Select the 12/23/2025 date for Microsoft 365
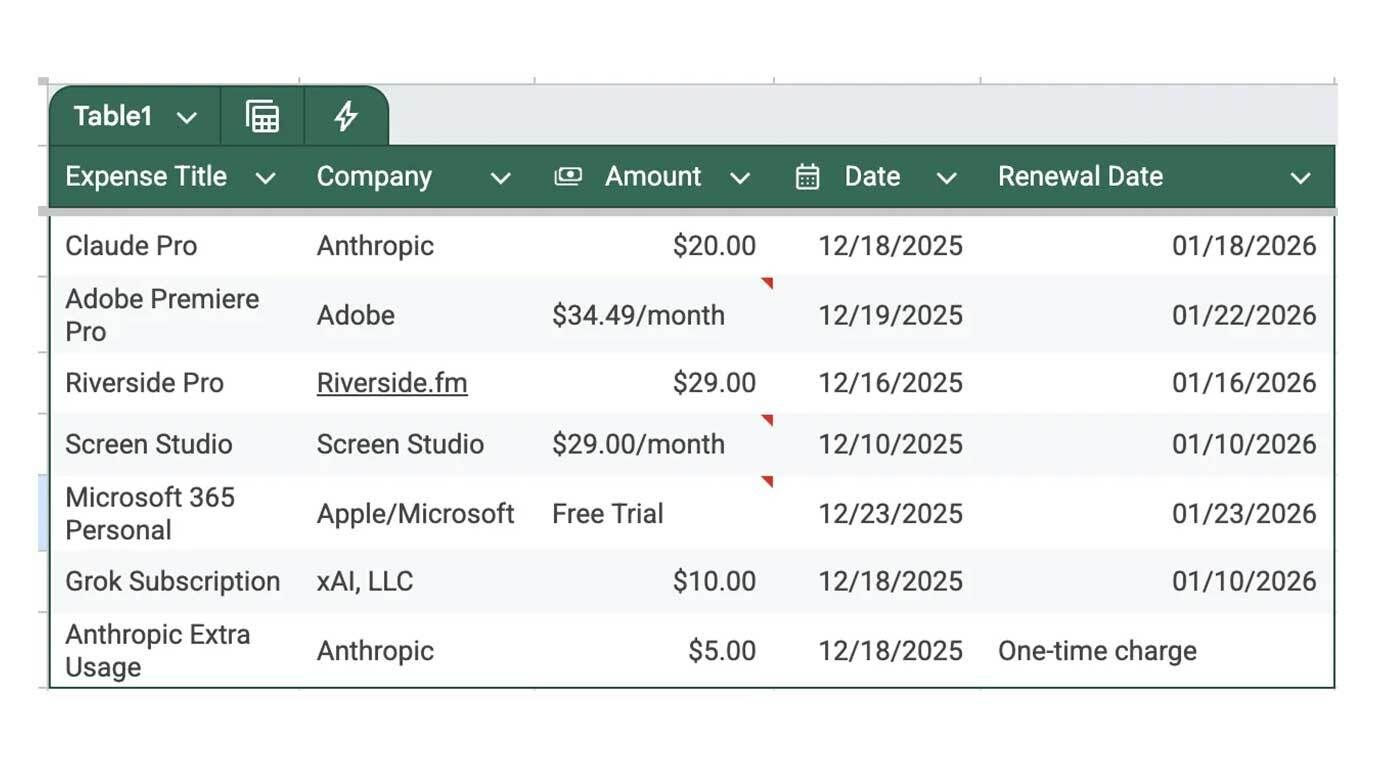The image size is (1376, 768). tap(889, 512)
